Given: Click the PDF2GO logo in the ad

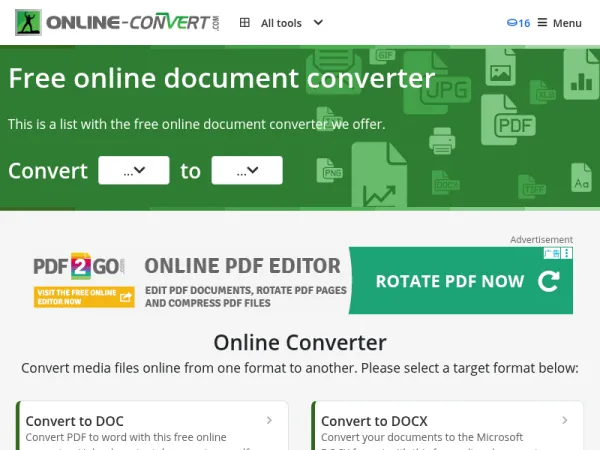Looking at the screenshot, I should tap(79, 266).
